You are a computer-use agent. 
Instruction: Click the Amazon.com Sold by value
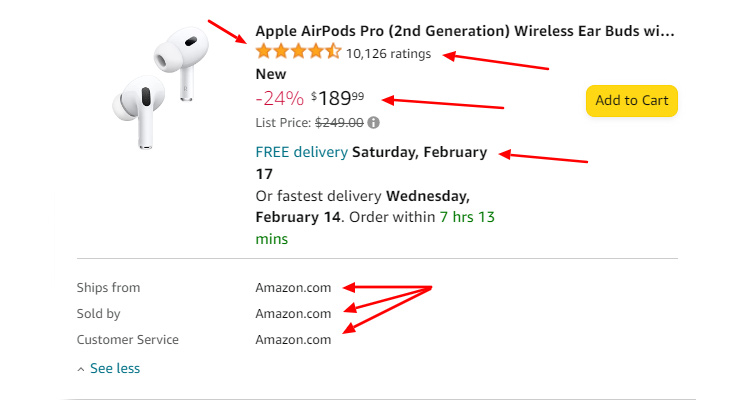(293, 314)
